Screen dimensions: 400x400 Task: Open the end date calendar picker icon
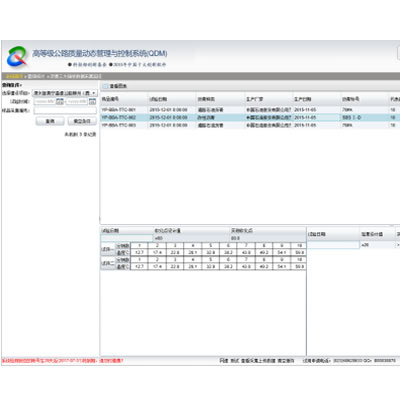[92, 101]
